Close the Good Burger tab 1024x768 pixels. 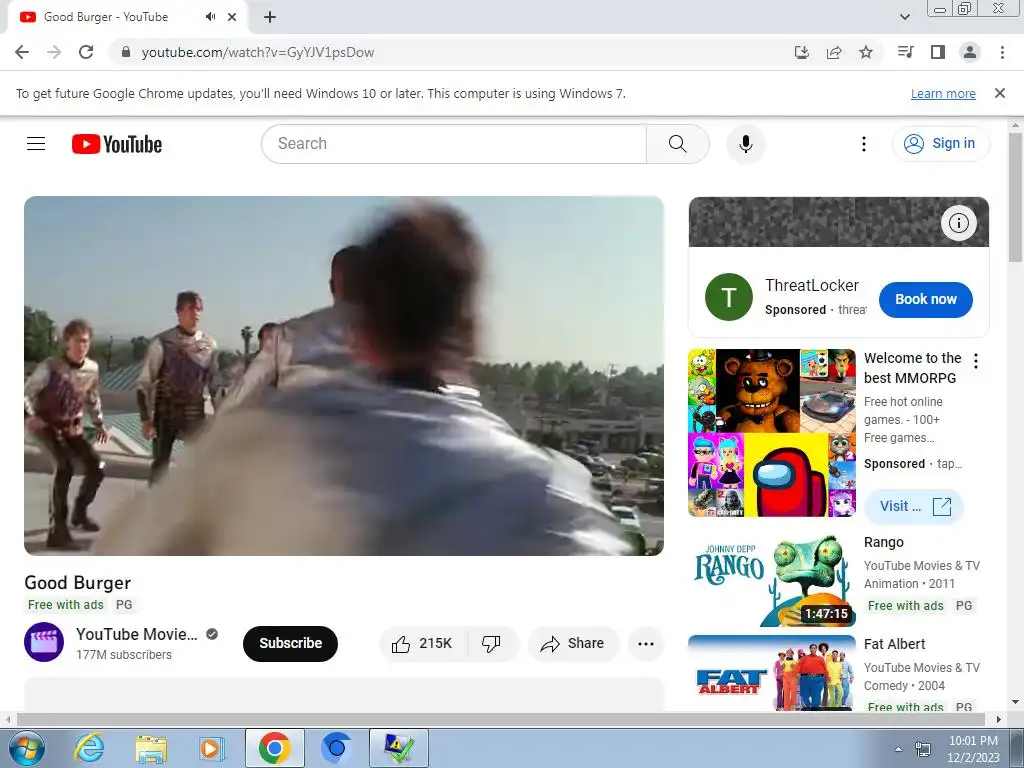tap(232, 17)
